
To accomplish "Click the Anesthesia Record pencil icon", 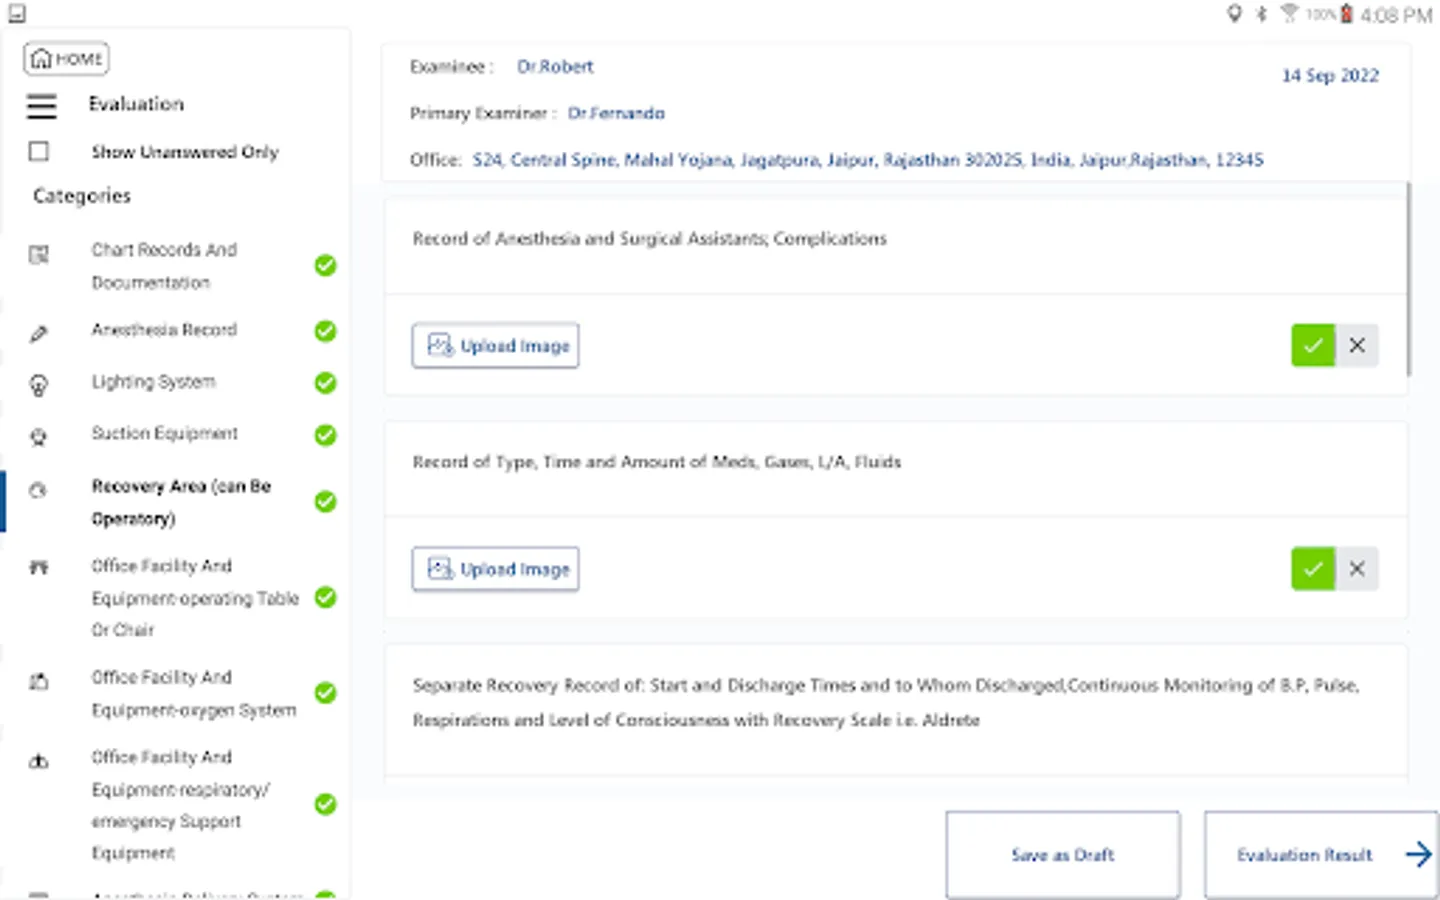I will click(x=39, y=334).
